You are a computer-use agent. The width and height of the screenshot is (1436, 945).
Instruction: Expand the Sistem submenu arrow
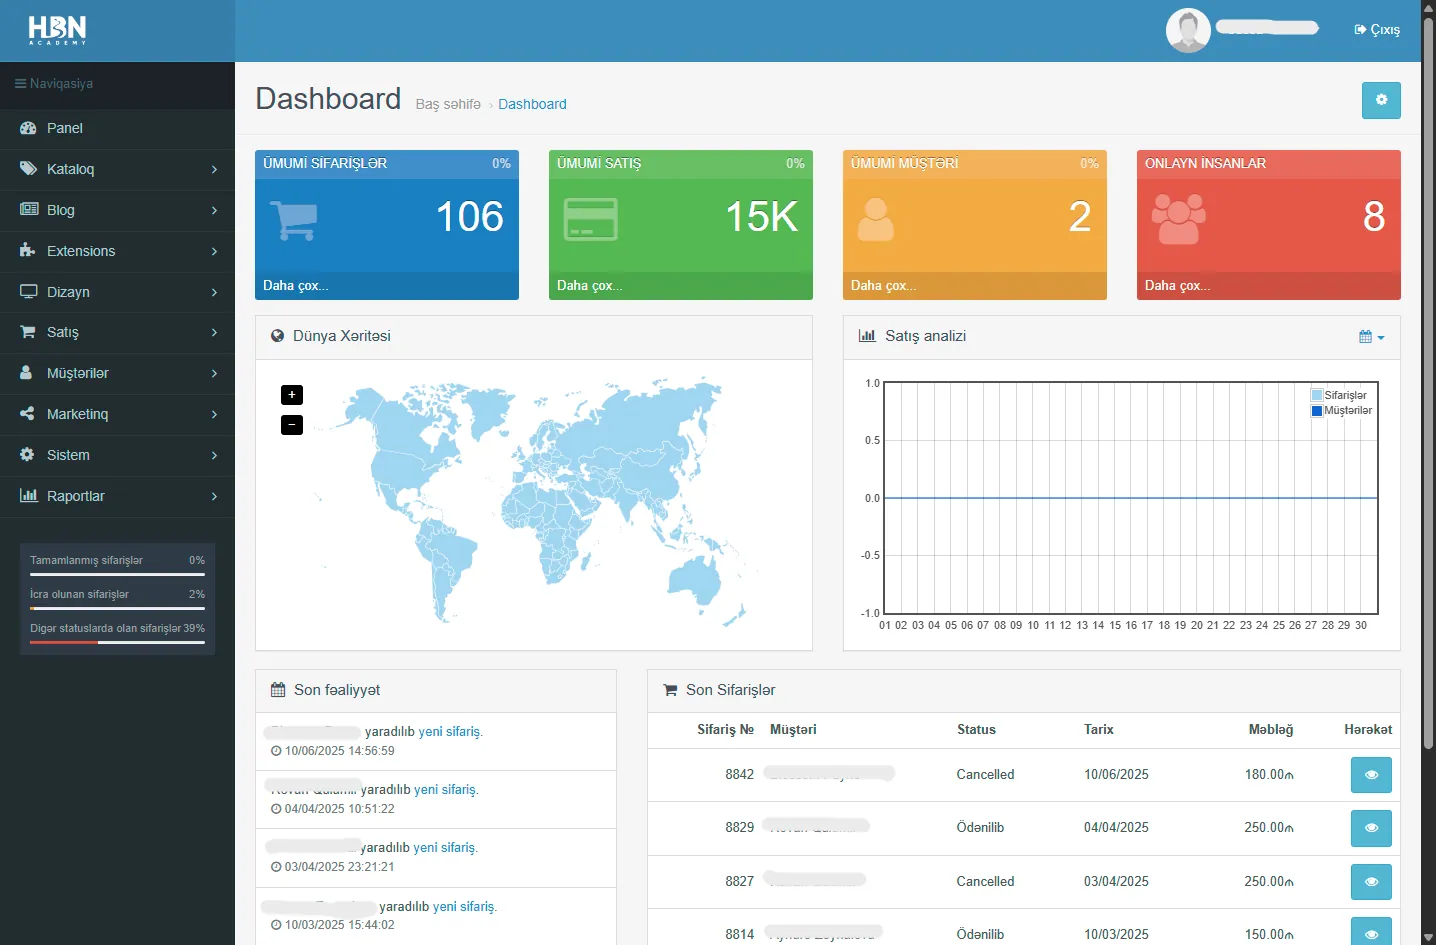(214, 456)
